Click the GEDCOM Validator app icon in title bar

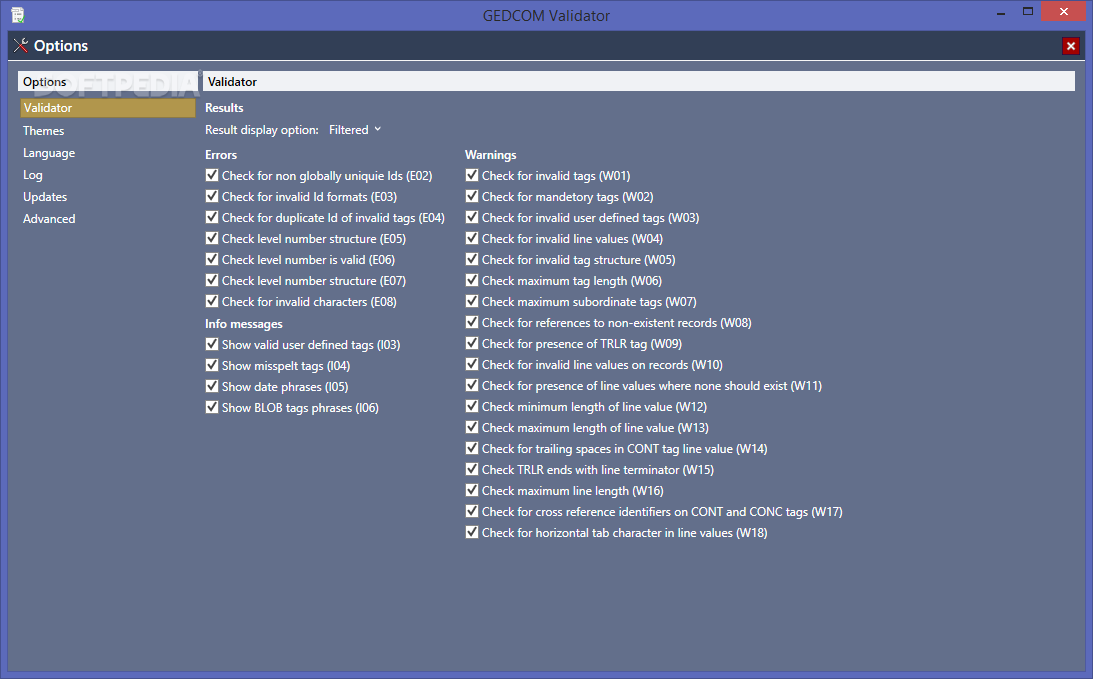coord(17,15)
